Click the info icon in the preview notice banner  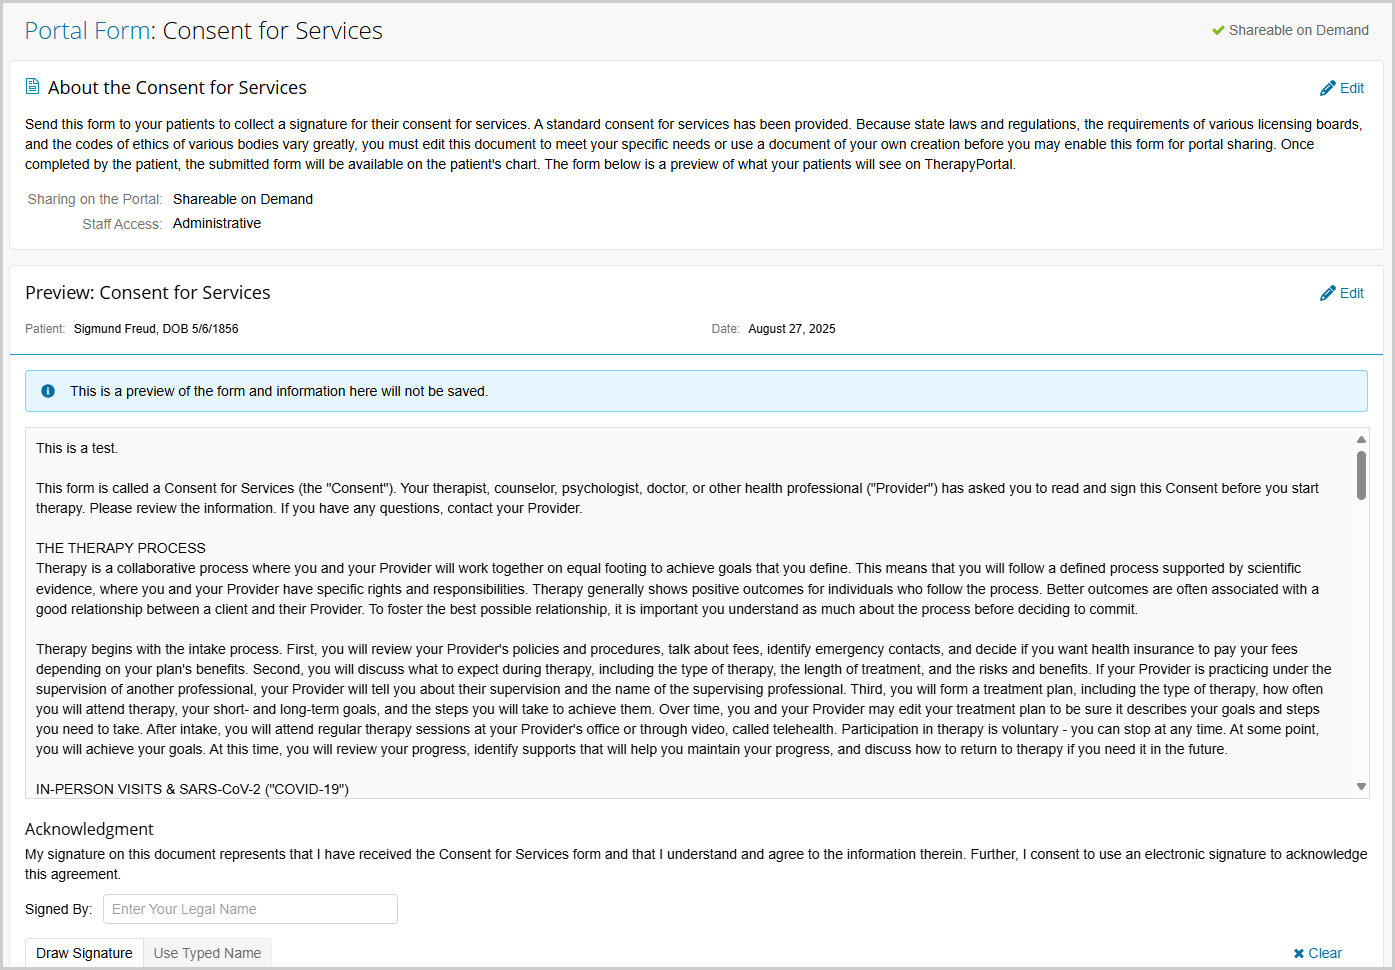pyautogui.click(x=47, y=390)
